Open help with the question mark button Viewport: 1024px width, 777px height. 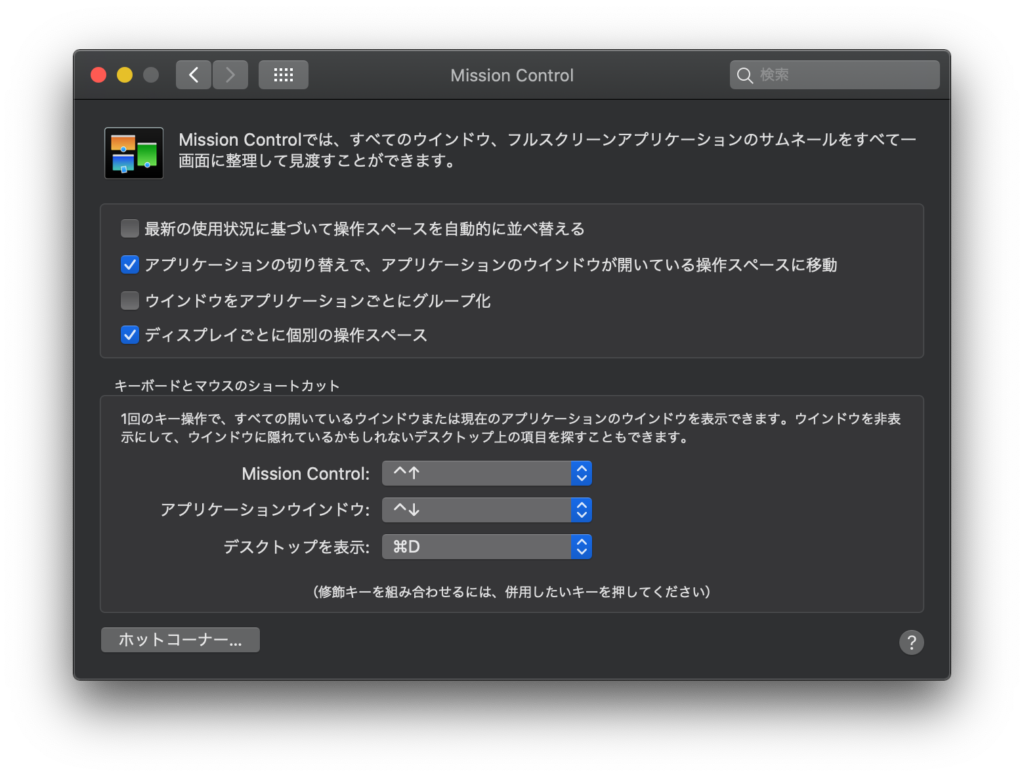(x=911, y=642)
